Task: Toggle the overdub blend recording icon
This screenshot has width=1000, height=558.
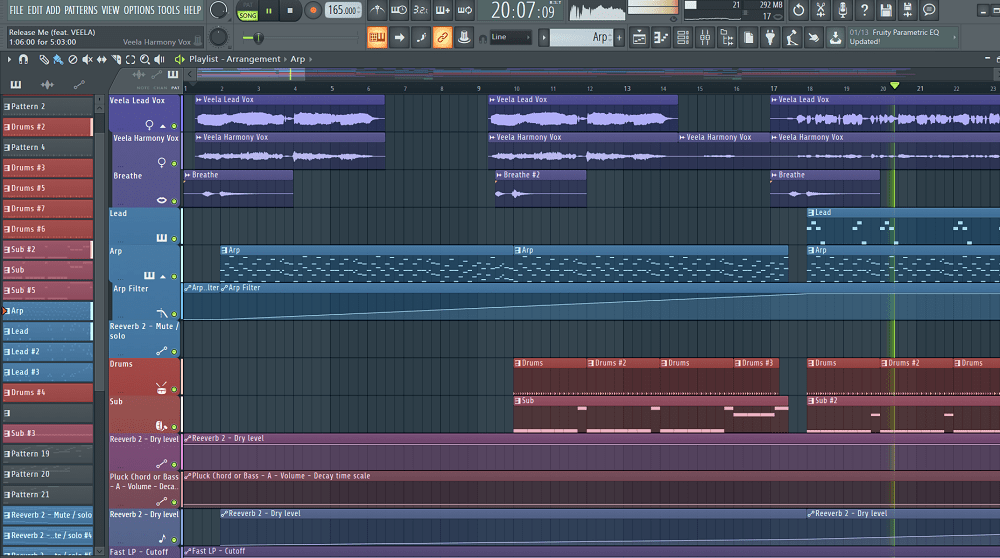Action: (443, 10)
